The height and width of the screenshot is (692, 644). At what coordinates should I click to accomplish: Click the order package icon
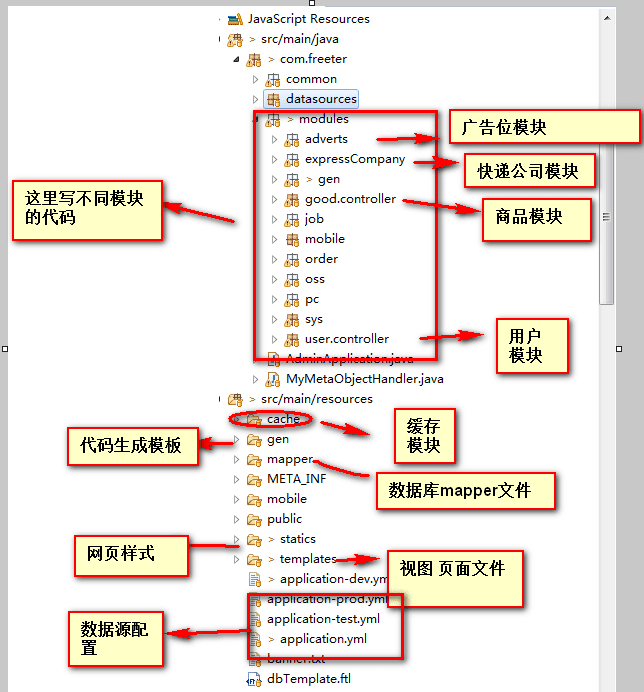(292, 260)
